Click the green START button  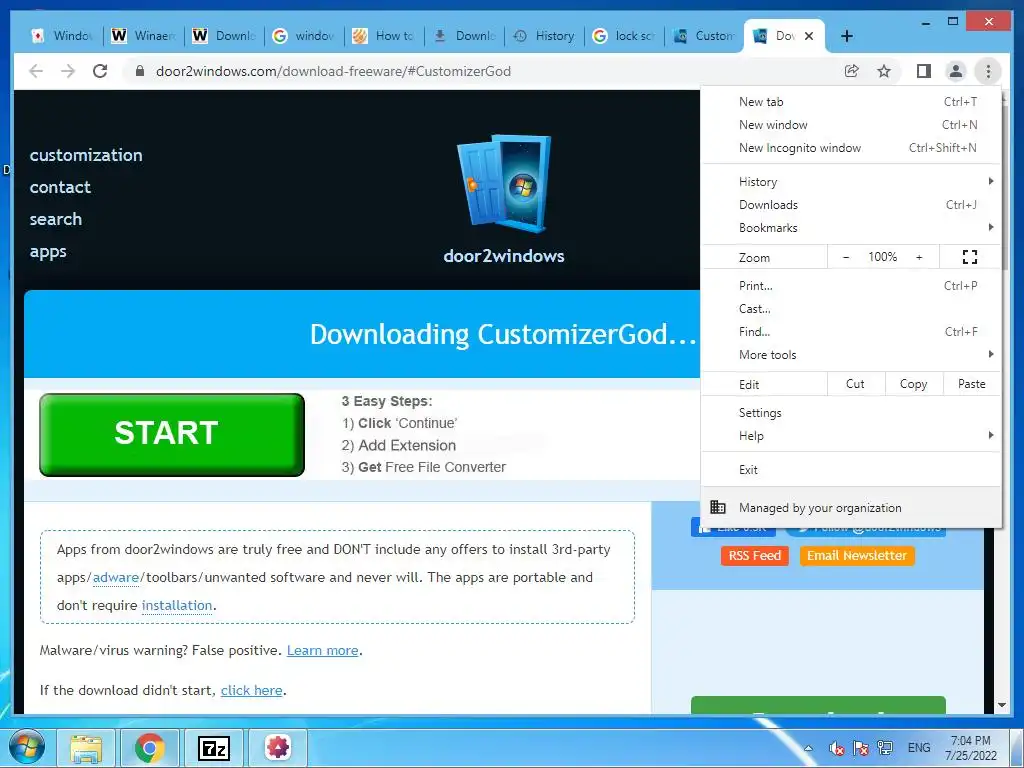172,434
